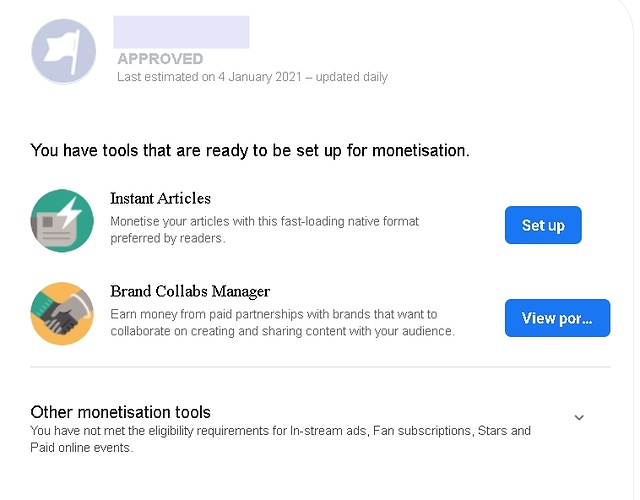
Task: Click the divider above Other monetisation tools
Action: [x=320, y=367]
